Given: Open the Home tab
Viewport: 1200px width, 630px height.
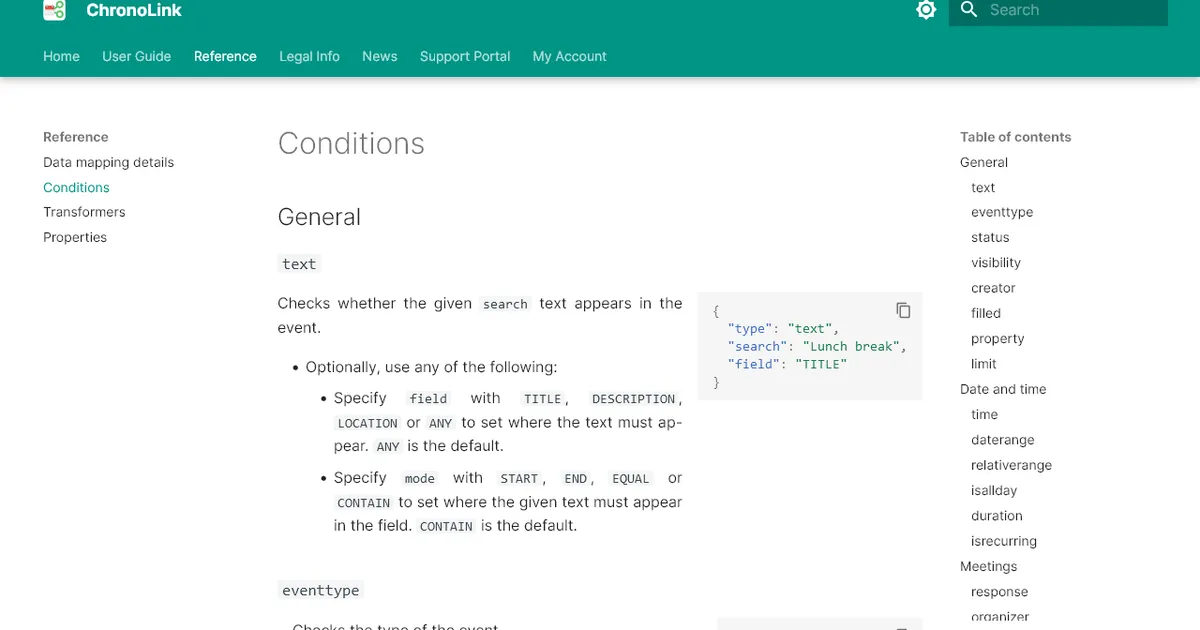Looking at the screenshot, I should click(x=61, y=56).
